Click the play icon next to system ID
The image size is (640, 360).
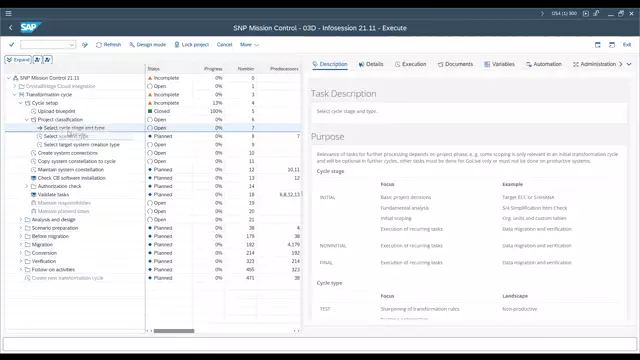(x=586, y=13)
